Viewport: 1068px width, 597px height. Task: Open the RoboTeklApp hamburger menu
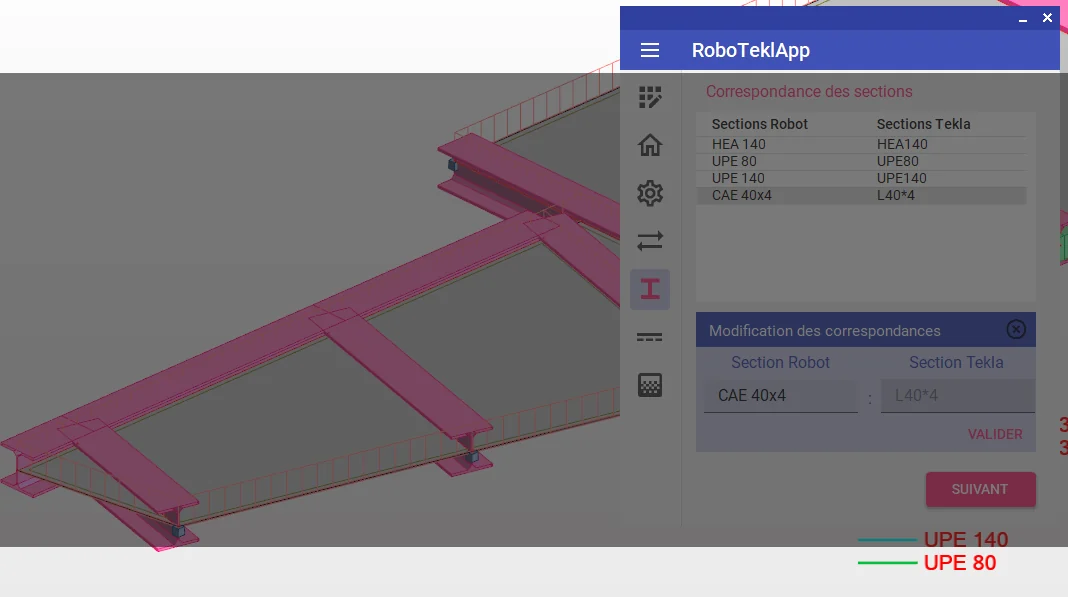tap(650, 50)
